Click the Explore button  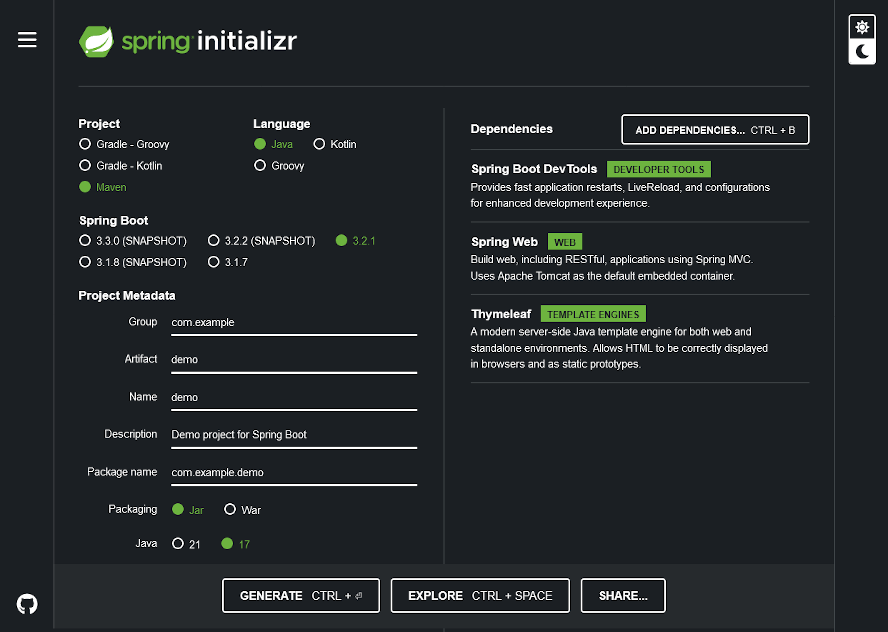pyautogui.click(x=480, y=596)
